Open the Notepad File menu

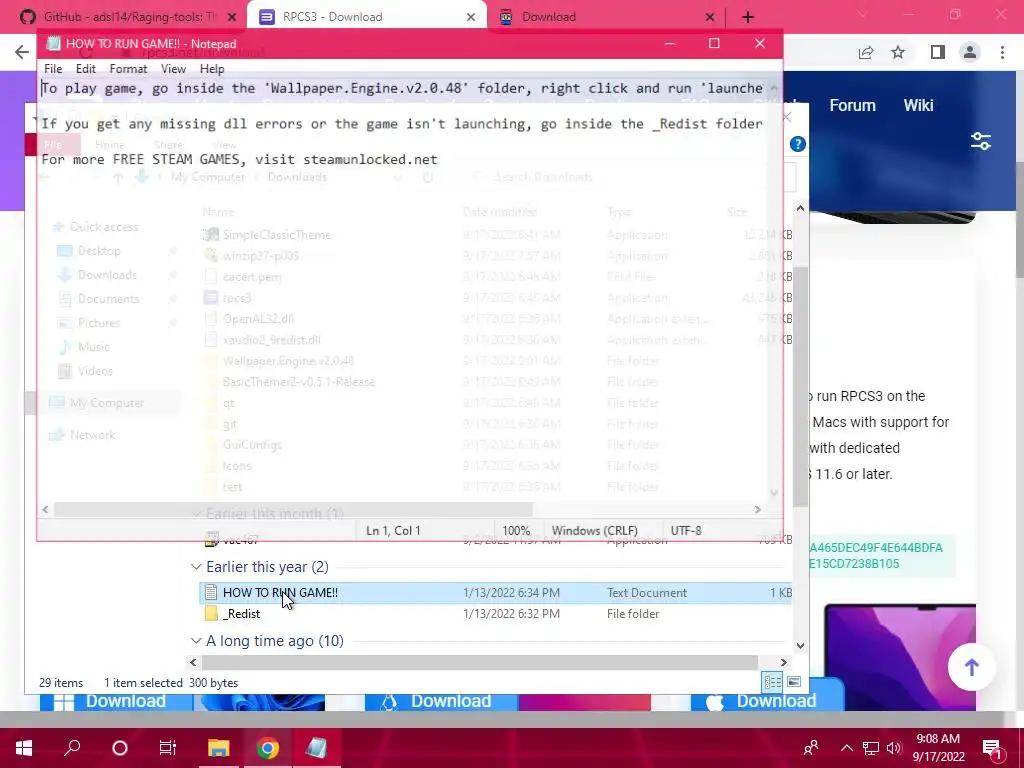pos(53,69)
